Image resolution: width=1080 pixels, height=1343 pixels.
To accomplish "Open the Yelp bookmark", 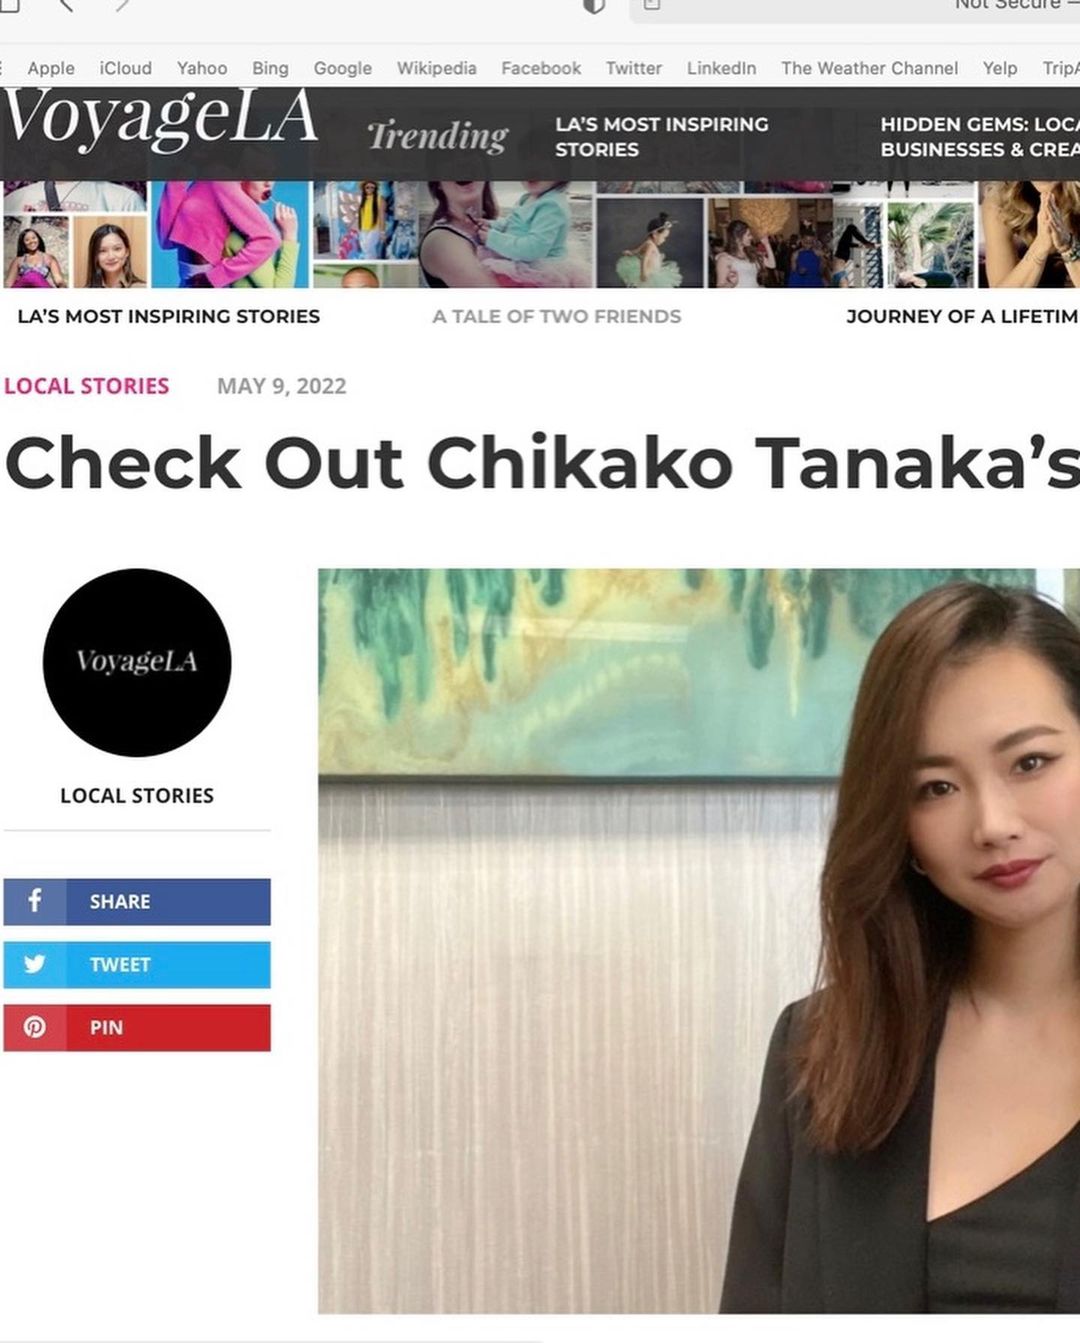I will point(1000,68).
